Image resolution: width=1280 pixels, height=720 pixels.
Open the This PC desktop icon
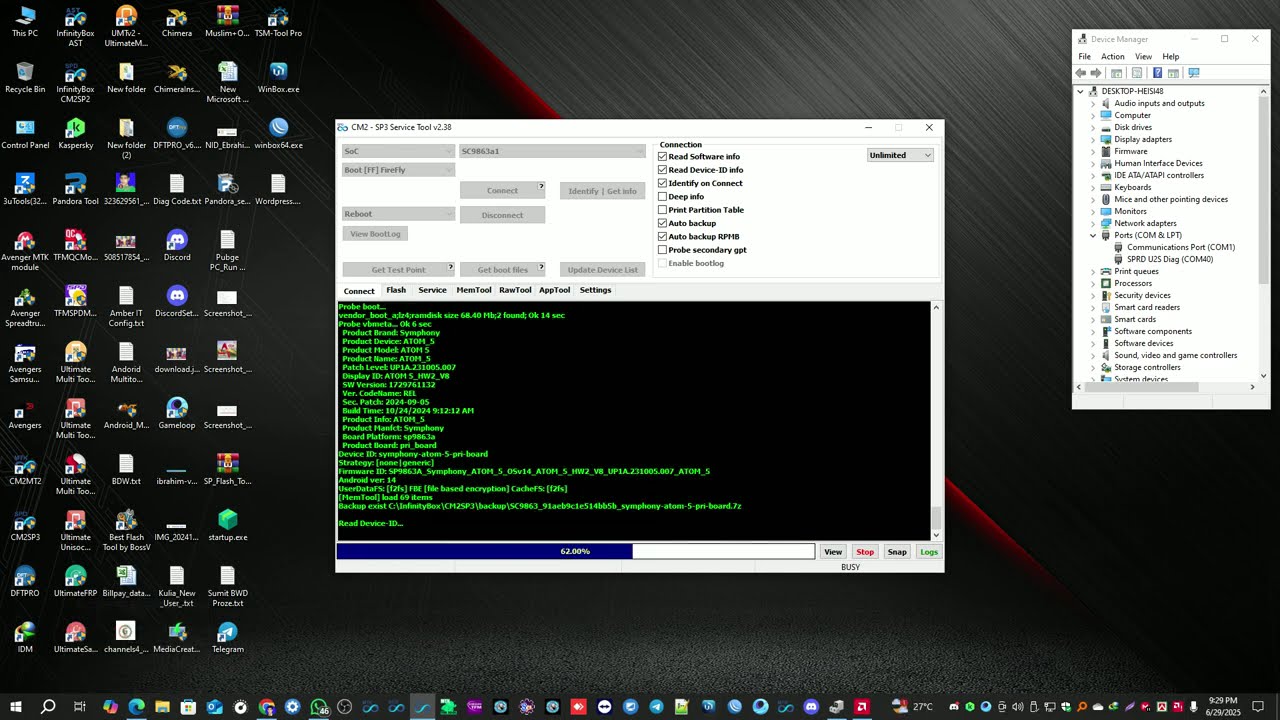pos(25,22)
